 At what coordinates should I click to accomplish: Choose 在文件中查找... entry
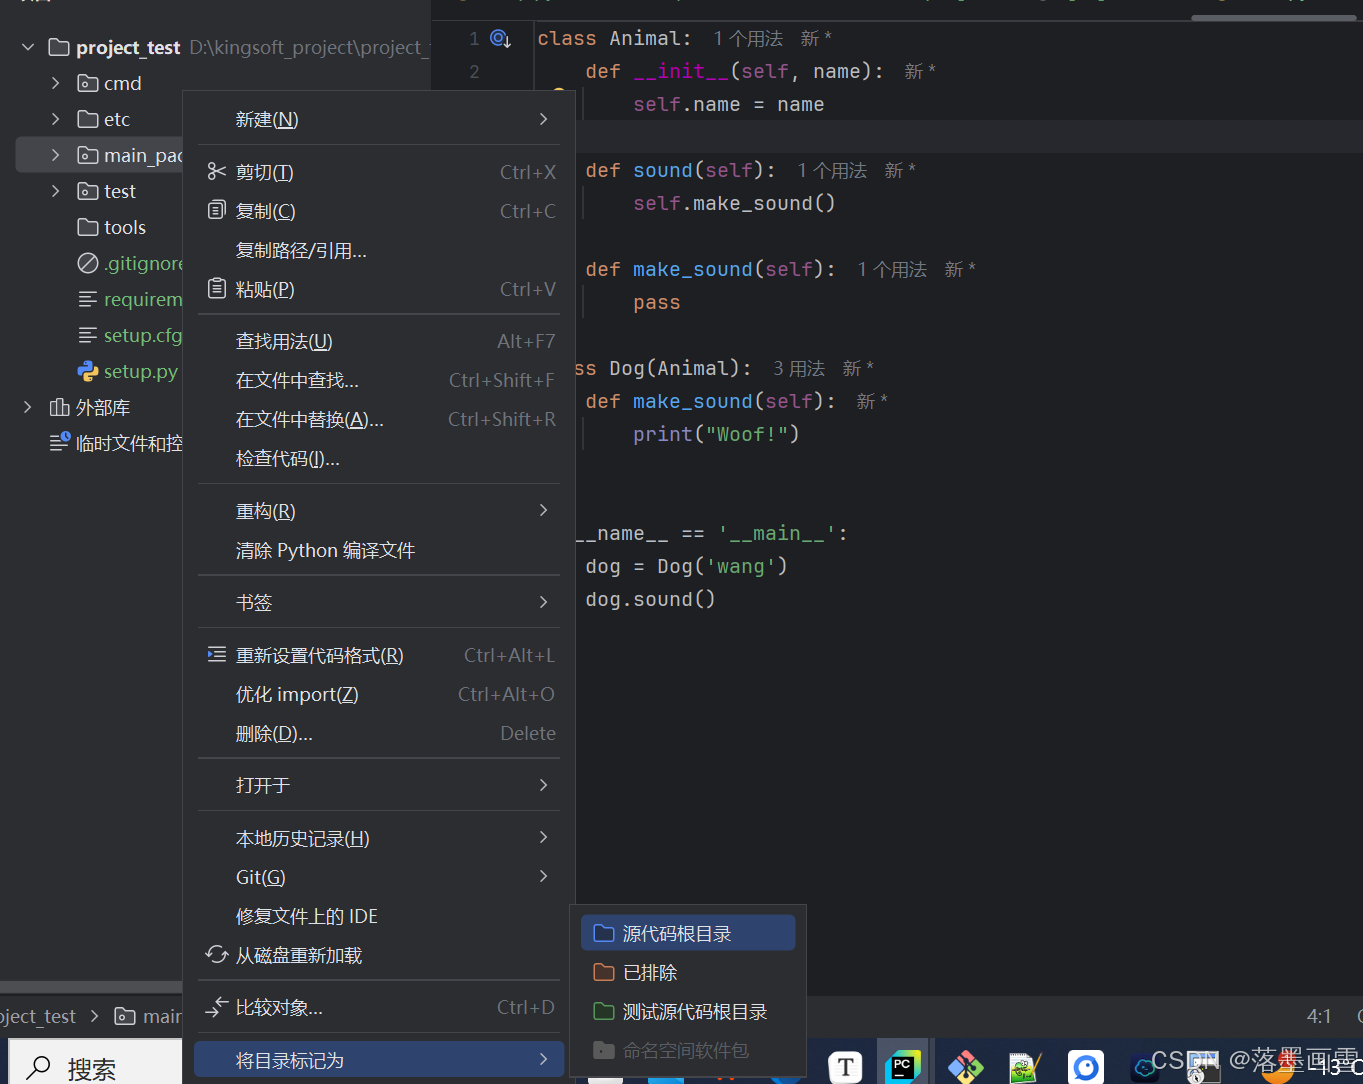[379, 380]
